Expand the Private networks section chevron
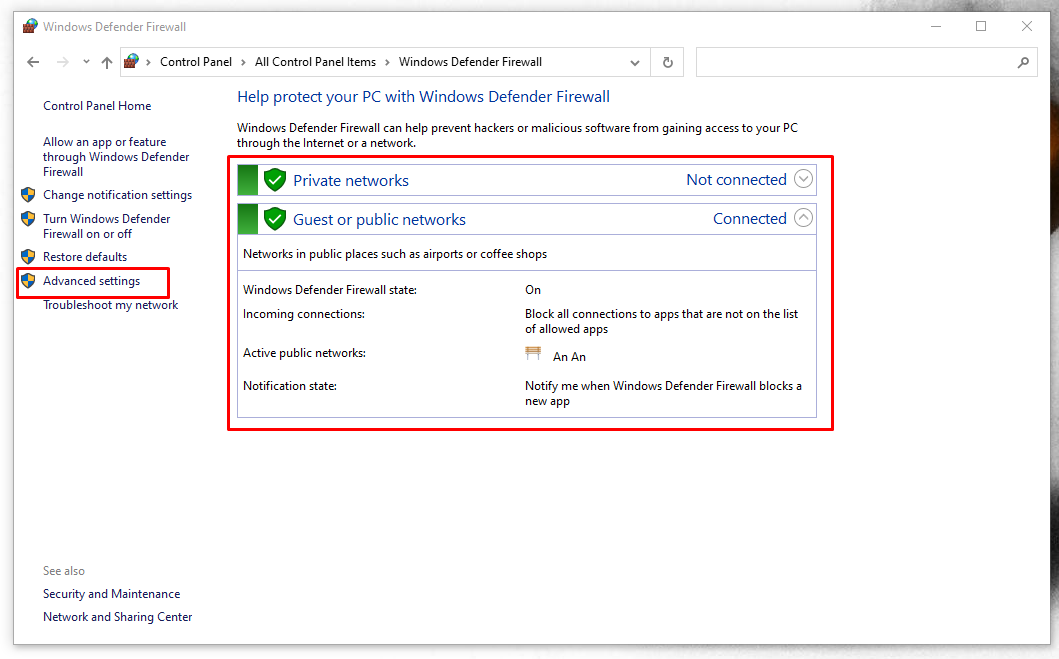 (x=803, y=180)
